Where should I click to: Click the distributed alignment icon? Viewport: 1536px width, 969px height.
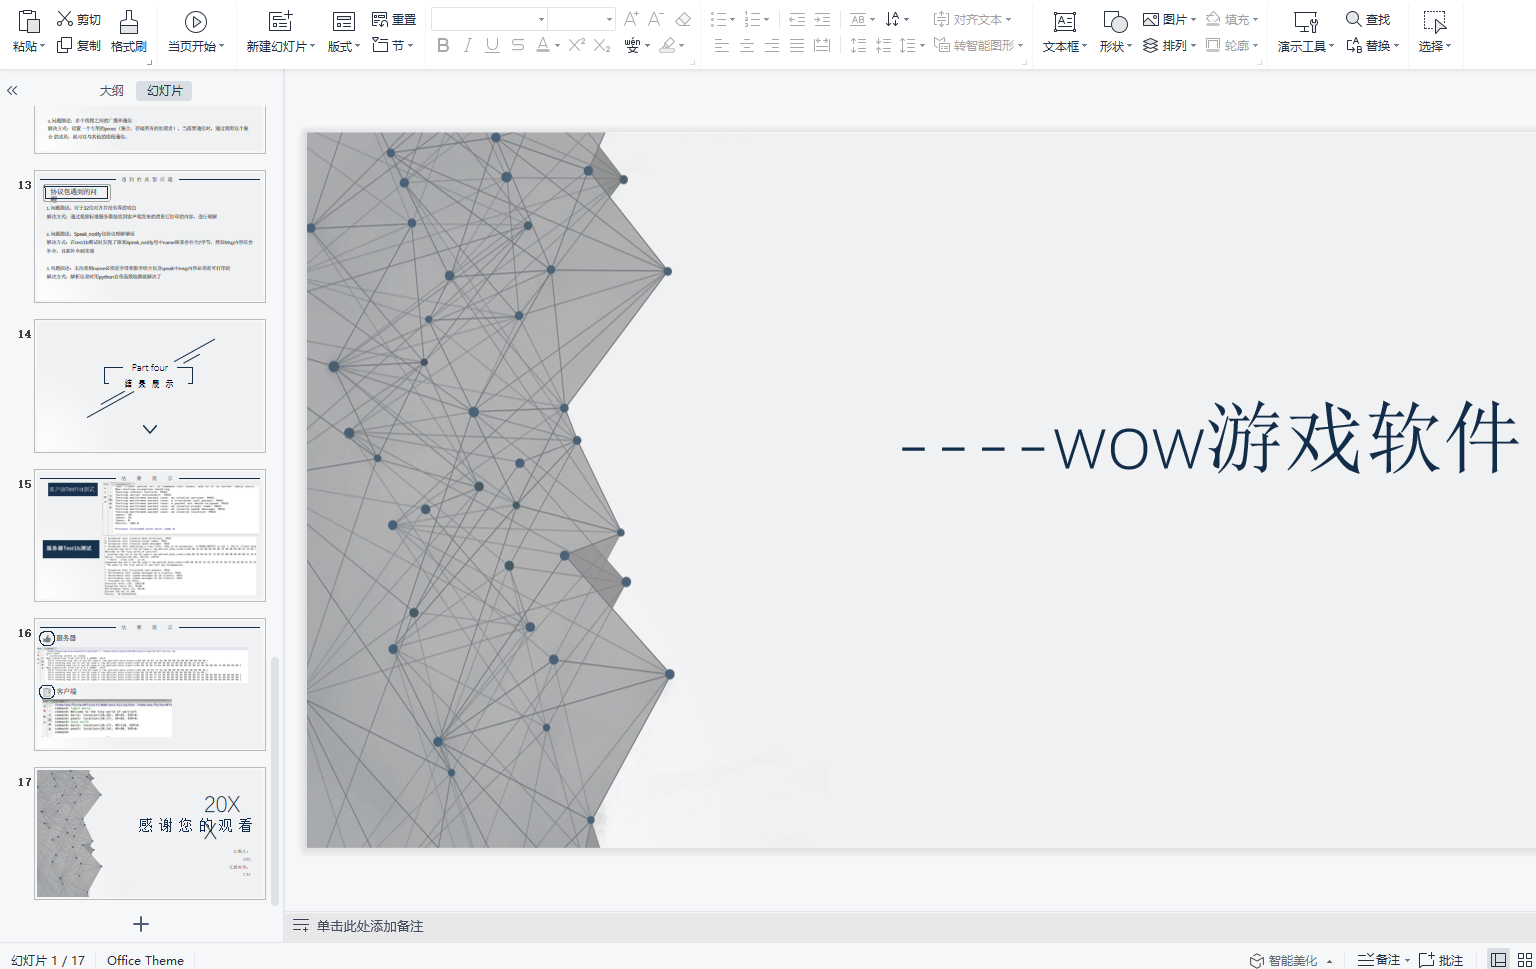pyautogui.click(x=822, y=45)
